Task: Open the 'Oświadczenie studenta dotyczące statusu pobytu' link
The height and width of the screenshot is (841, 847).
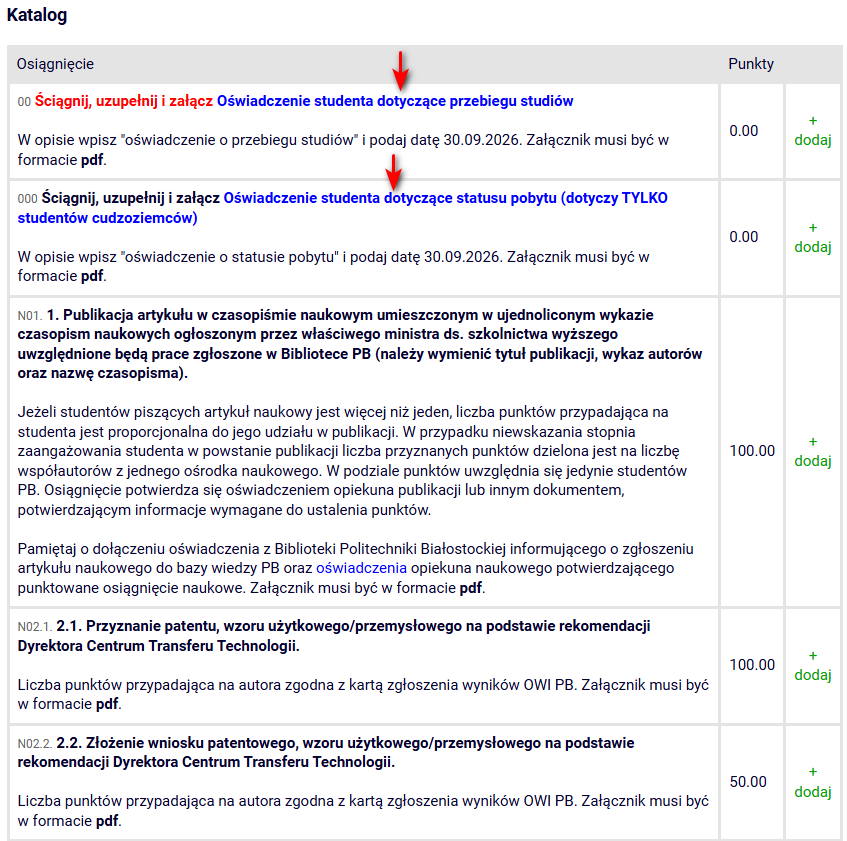Action: click(x=342, y=208)
